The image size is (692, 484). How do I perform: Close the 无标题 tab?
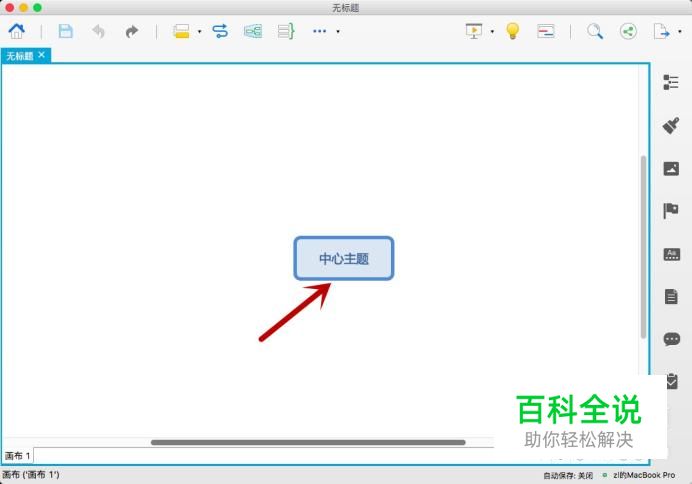[41, 55]
